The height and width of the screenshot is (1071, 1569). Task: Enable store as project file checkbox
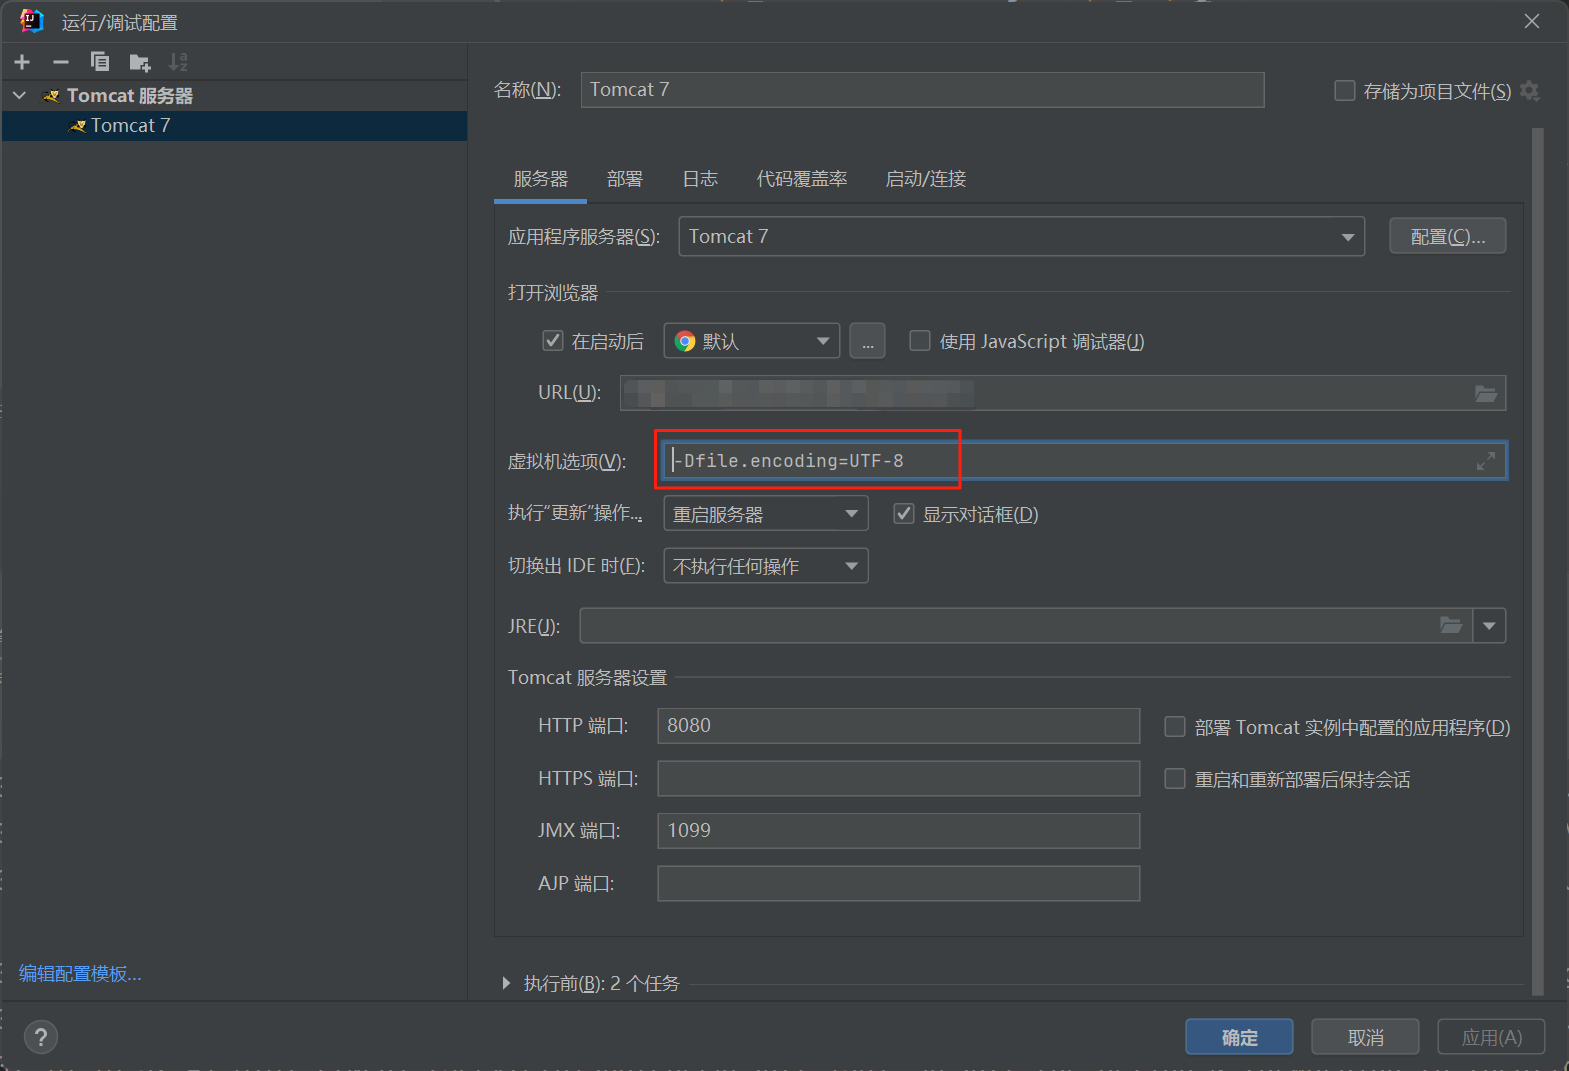pos(1345,91)
